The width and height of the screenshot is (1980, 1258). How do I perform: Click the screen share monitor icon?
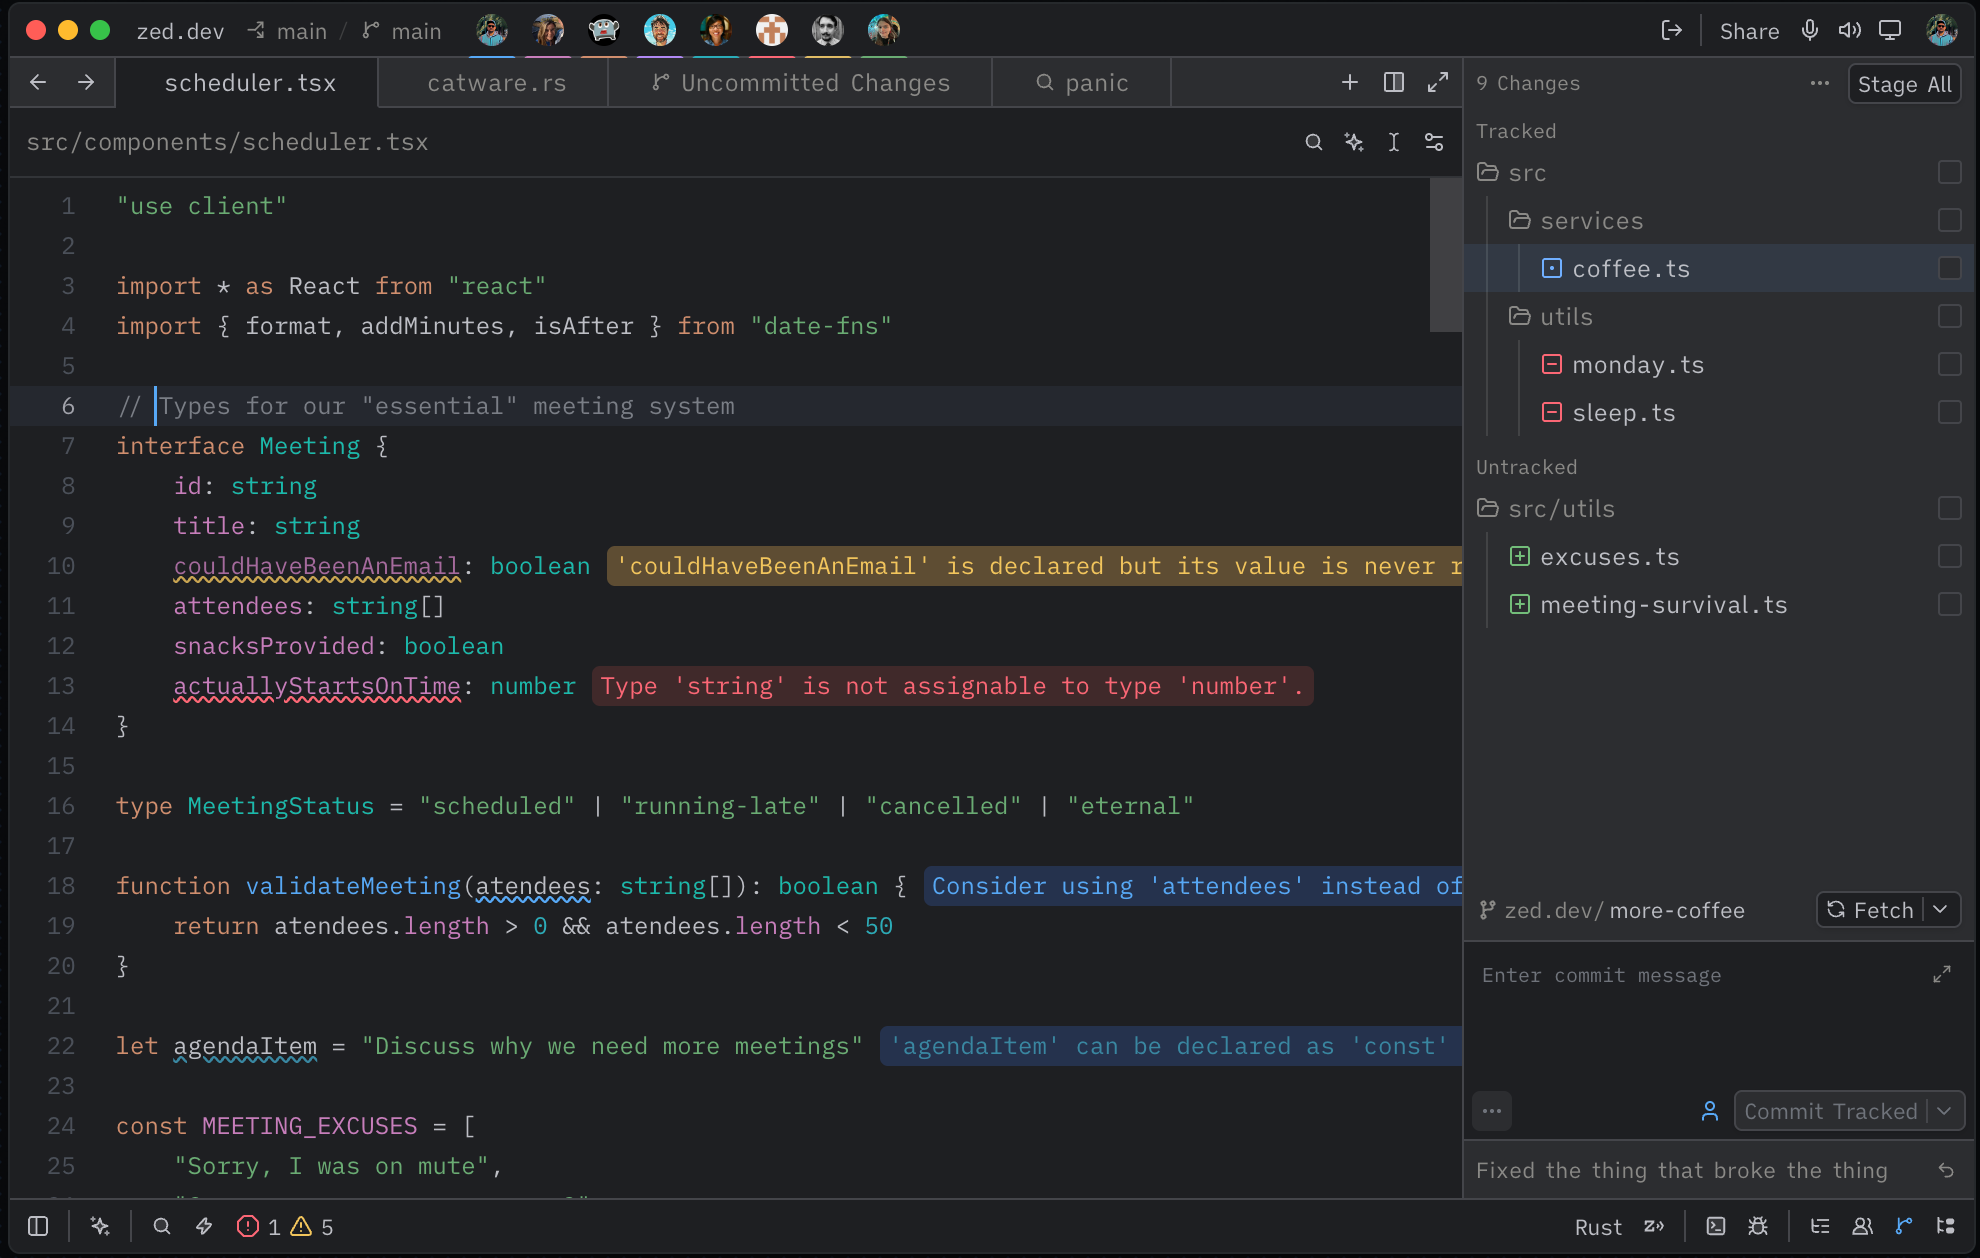click(x=1890, y=30)
